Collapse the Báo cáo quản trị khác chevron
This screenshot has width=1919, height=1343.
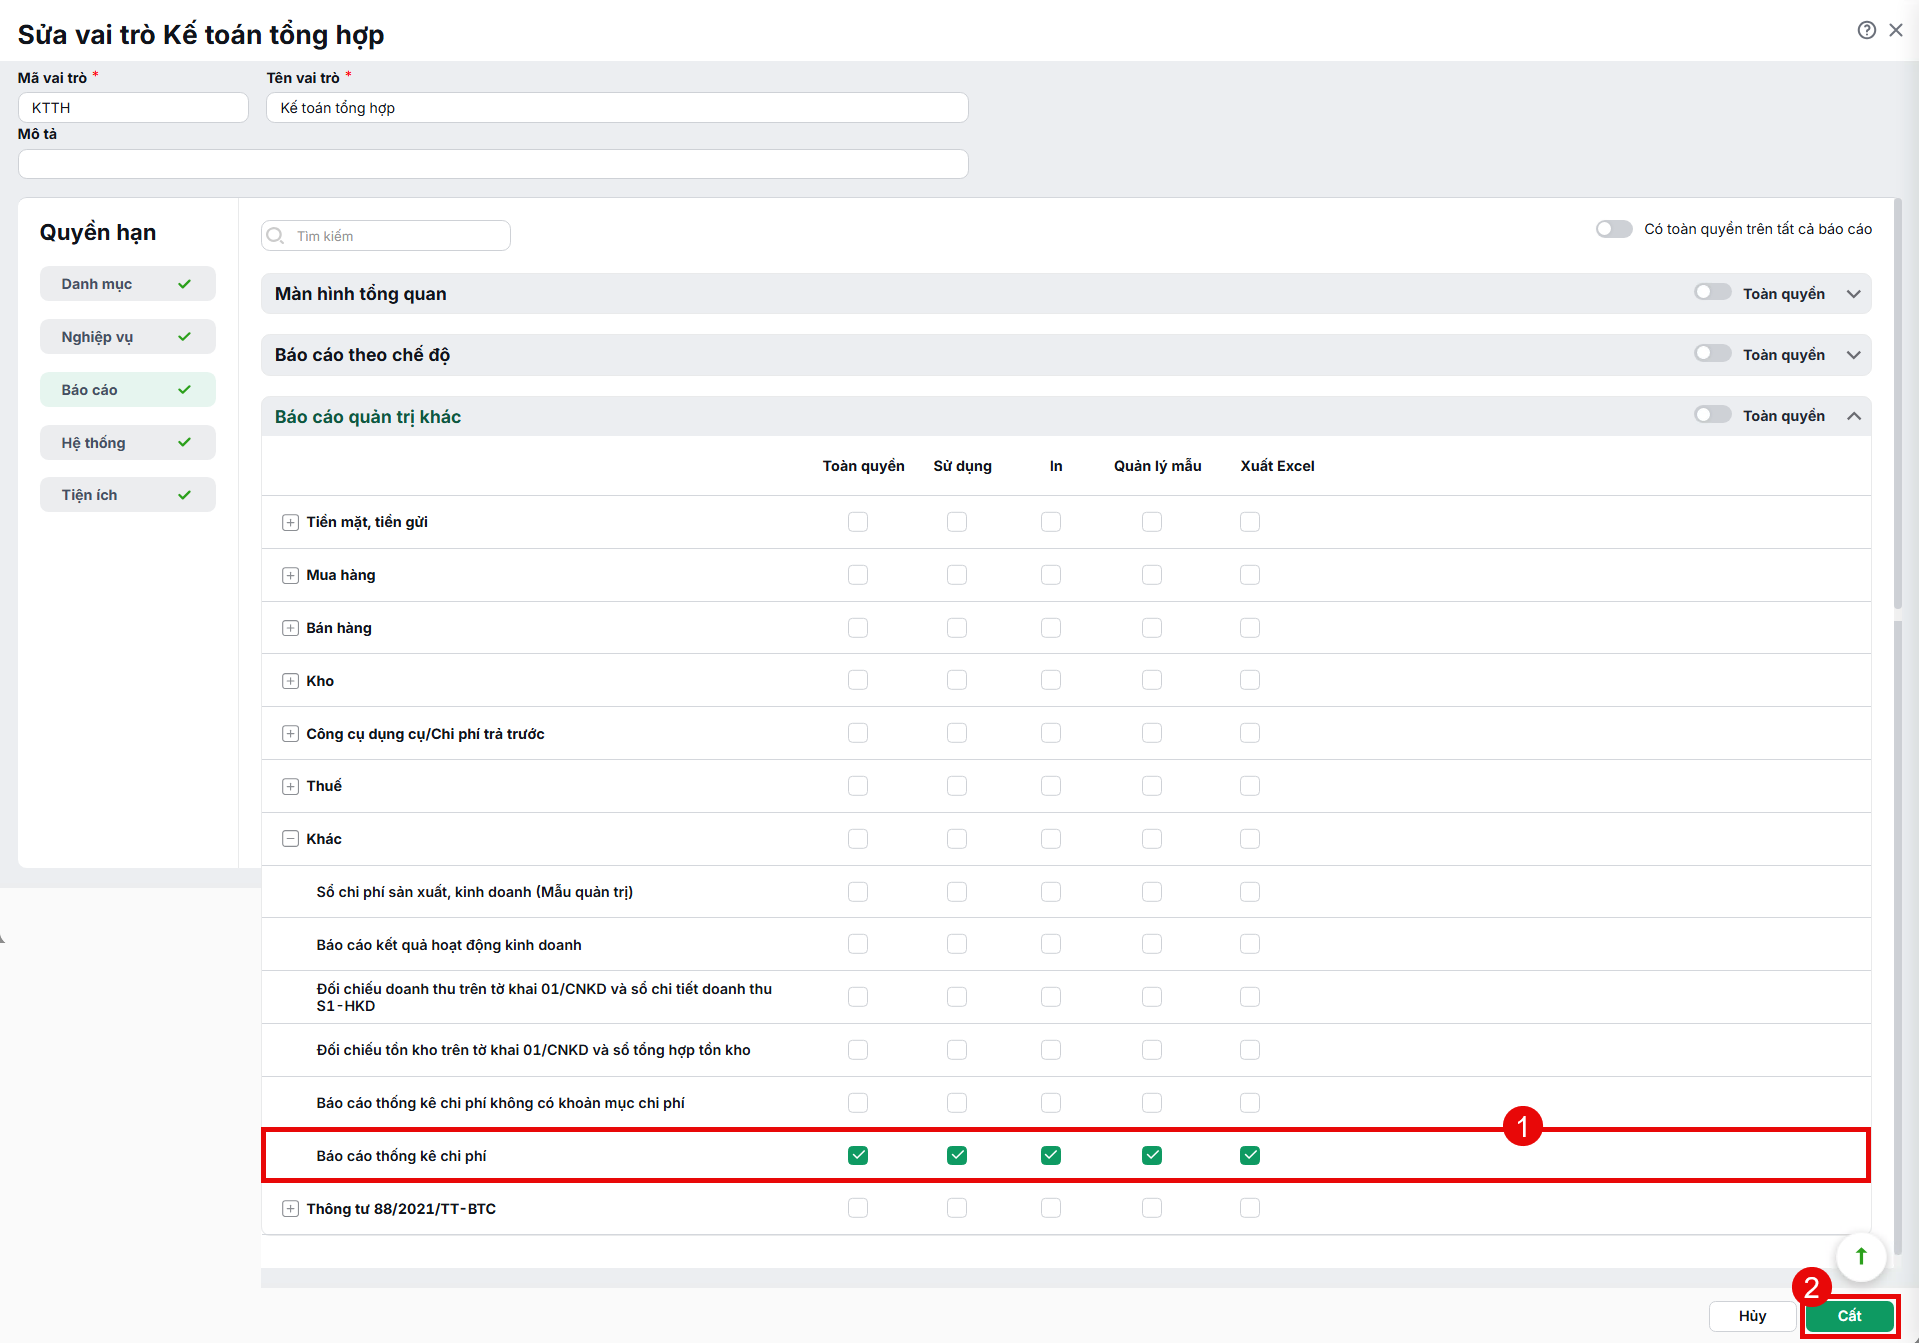click(x=1854, y=416)
